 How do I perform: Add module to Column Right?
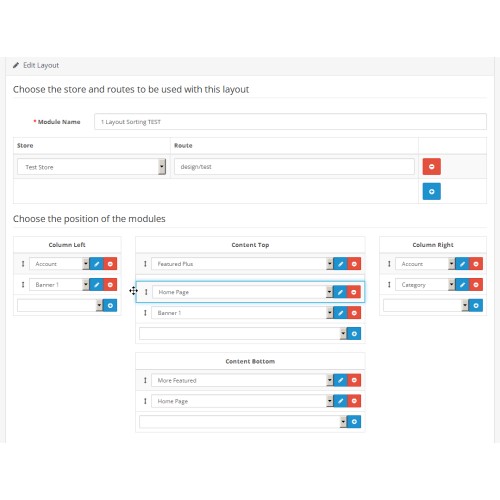pyautogui.click(x=476, y=305)
